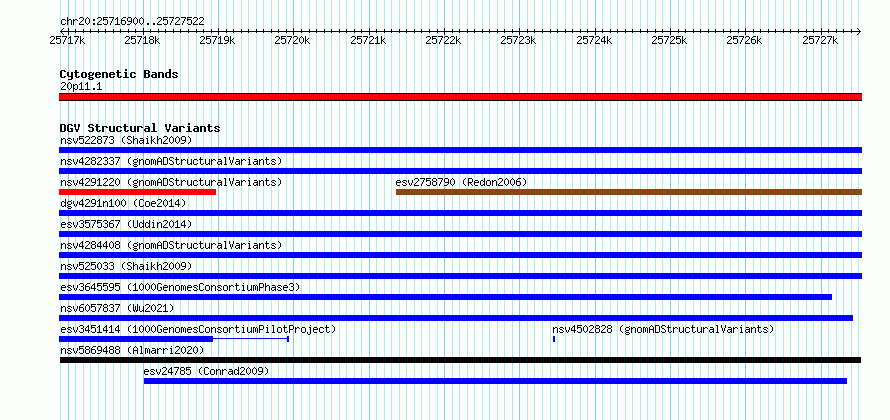Open variant label nsv522873 (Shaikh2009)
This screenshot has width=890, height=420.
(126, 140)
